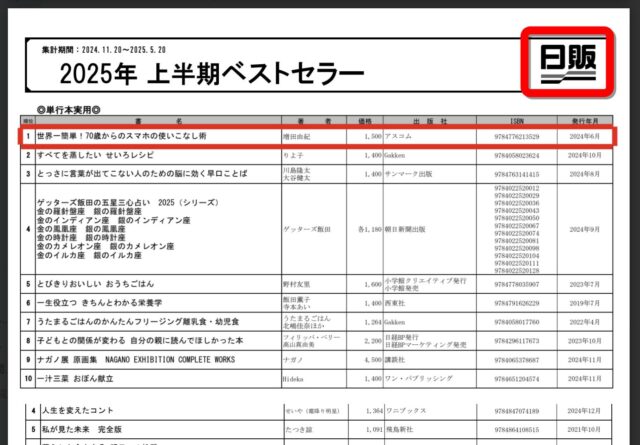Image resolution: width=640 pixels, height=445 pixels.
Task: Click author フィリッパ・ペリー
Action: pos(311,337)
